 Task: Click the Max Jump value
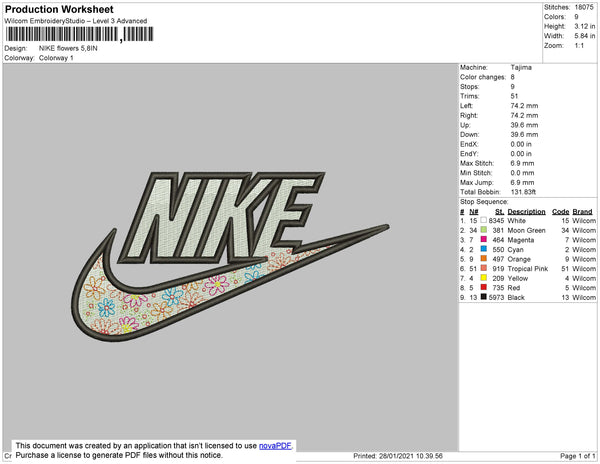[522, 182]
